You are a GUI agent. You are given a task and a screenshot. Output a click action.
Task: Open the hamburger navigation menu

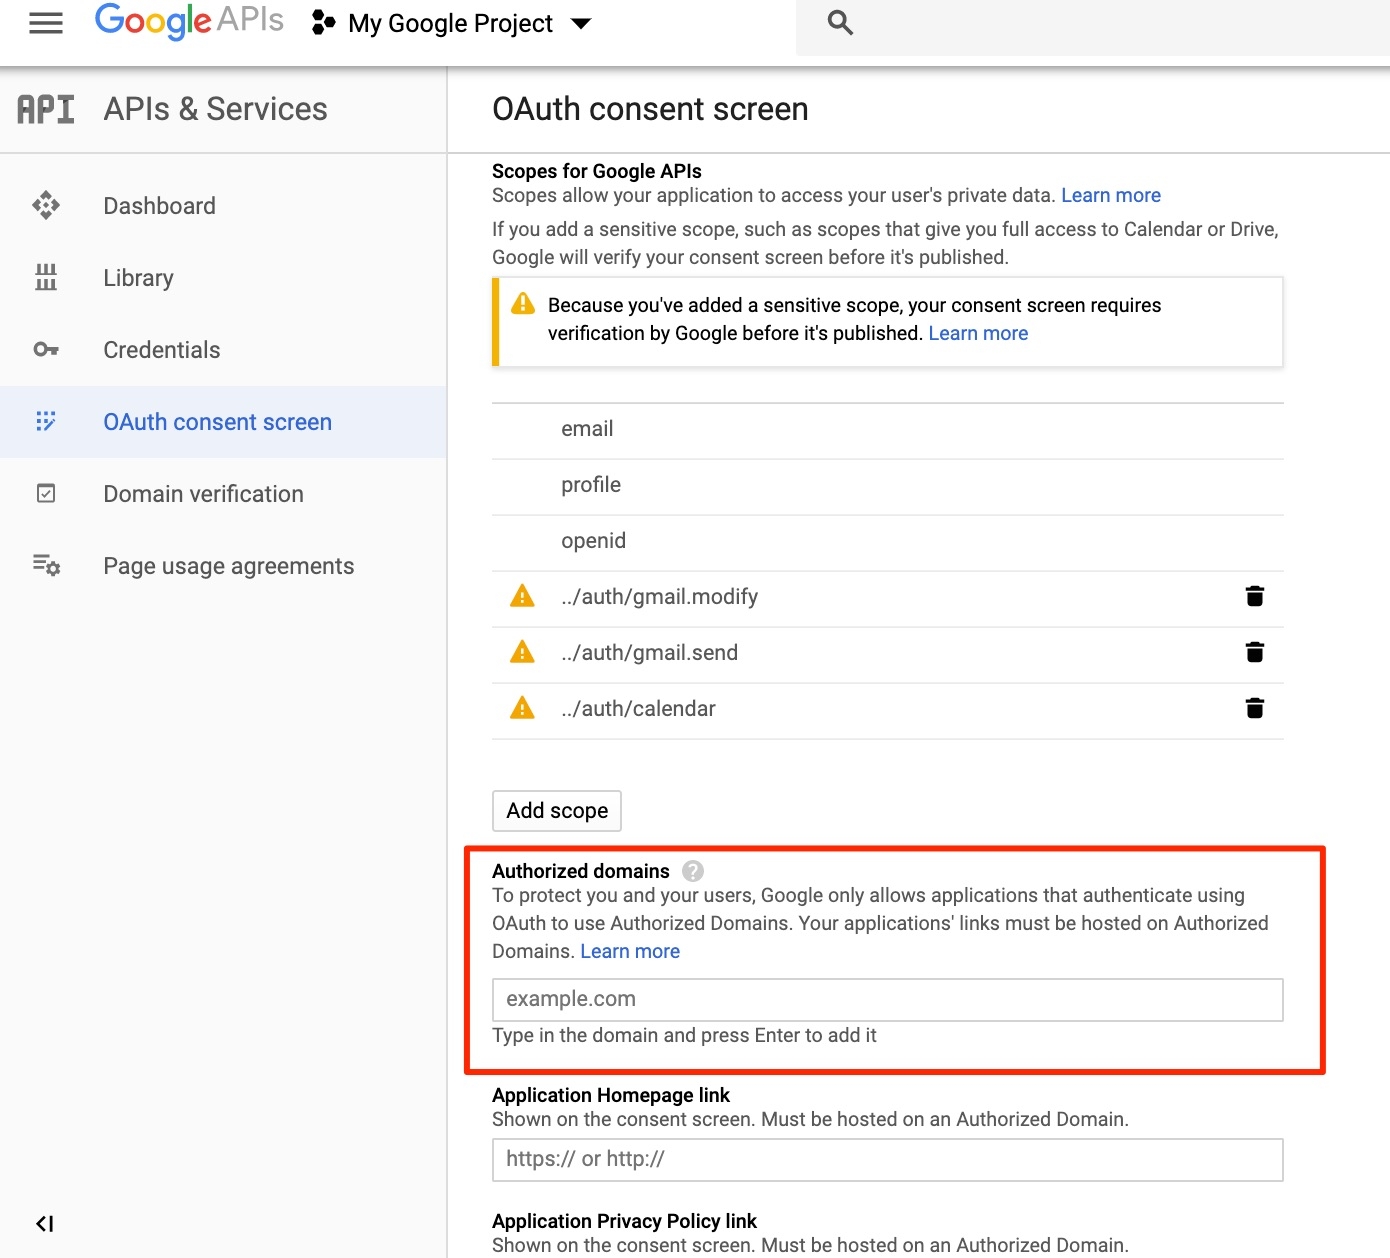coord(46,23)
